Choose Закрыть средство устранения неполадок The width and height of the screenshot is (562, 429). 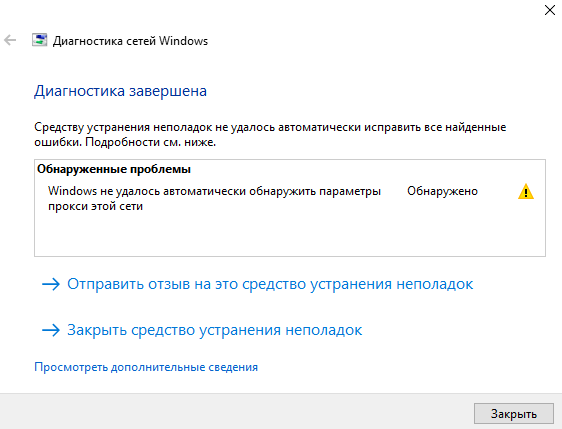tap(215, 330)
